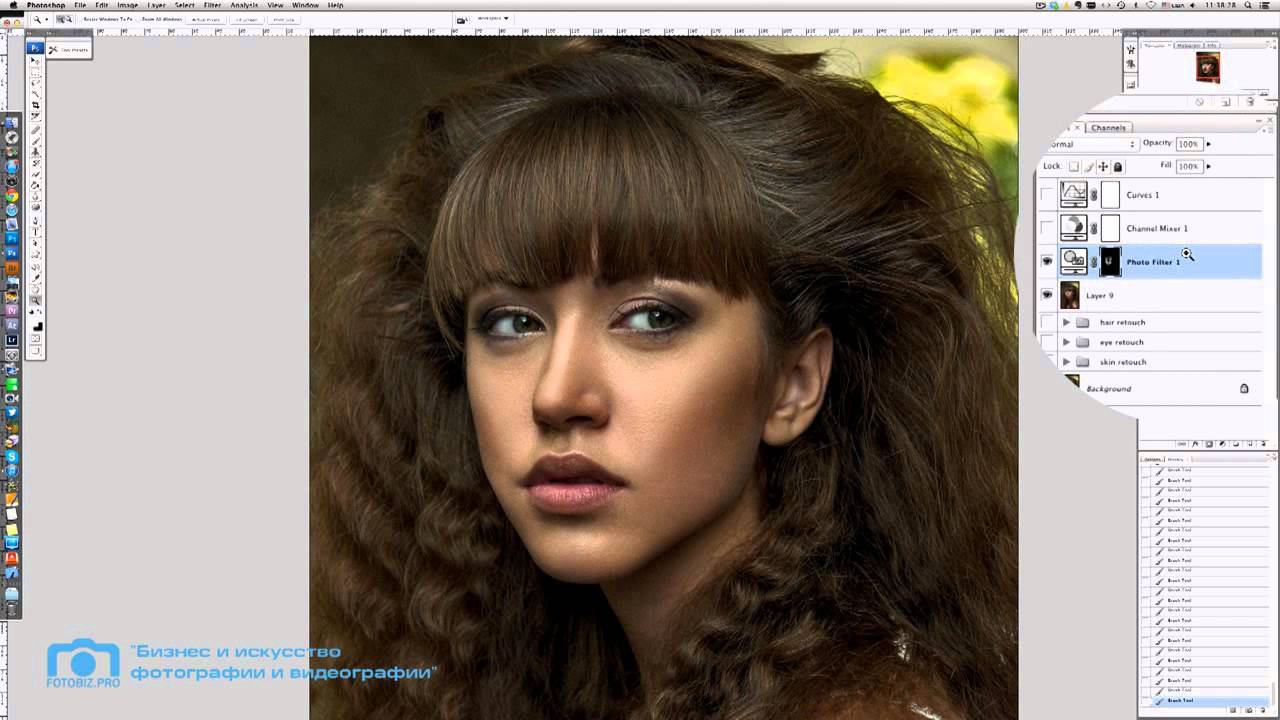
Task: Show the eye retouch group
Action: pos(1047,342)
